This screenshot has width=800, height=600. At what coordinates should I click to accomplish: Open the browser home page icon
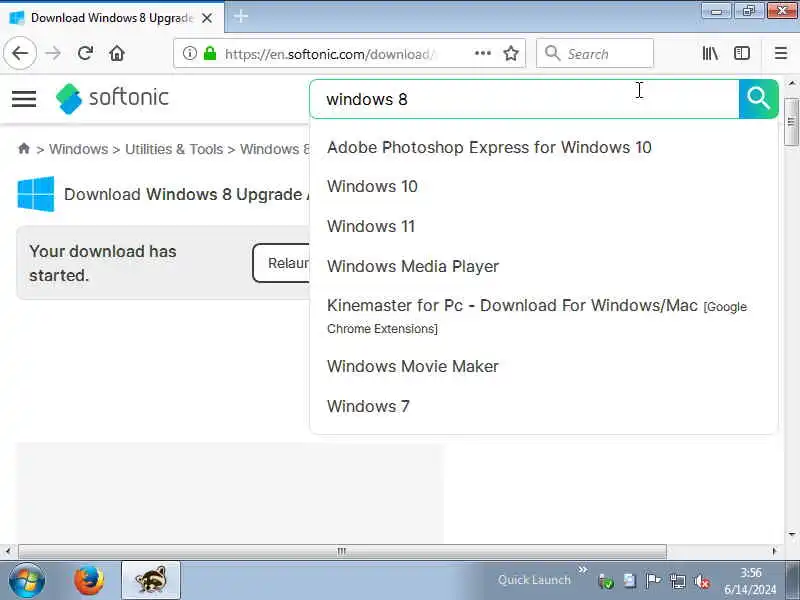pyautogui.click(x=117, y=53)
